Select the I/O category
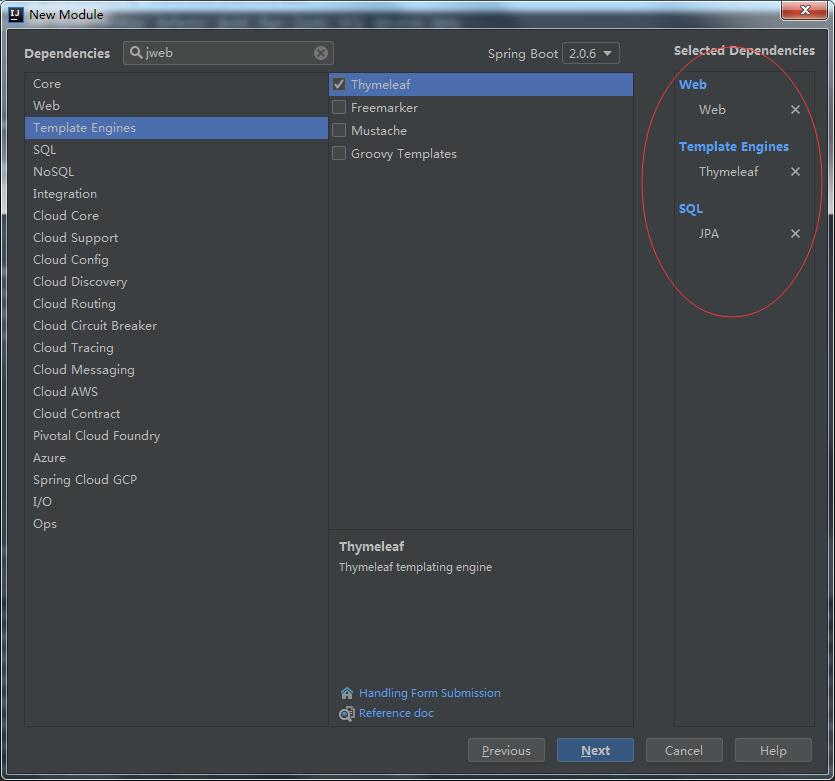 [x=176, y=502]
